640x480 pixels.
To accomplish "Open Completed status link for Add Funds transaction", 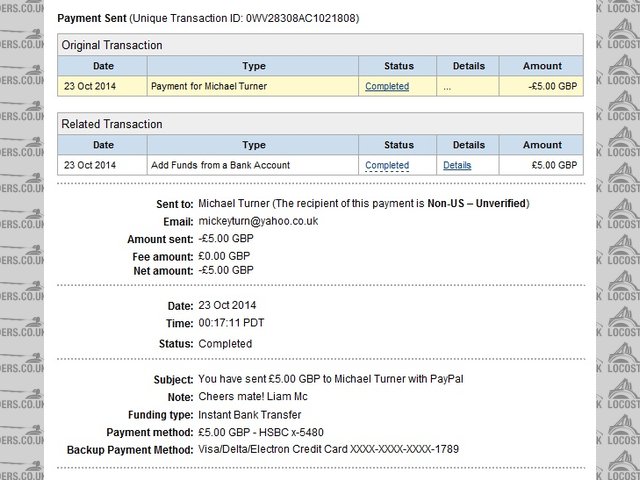I will [x=387, y=165].
